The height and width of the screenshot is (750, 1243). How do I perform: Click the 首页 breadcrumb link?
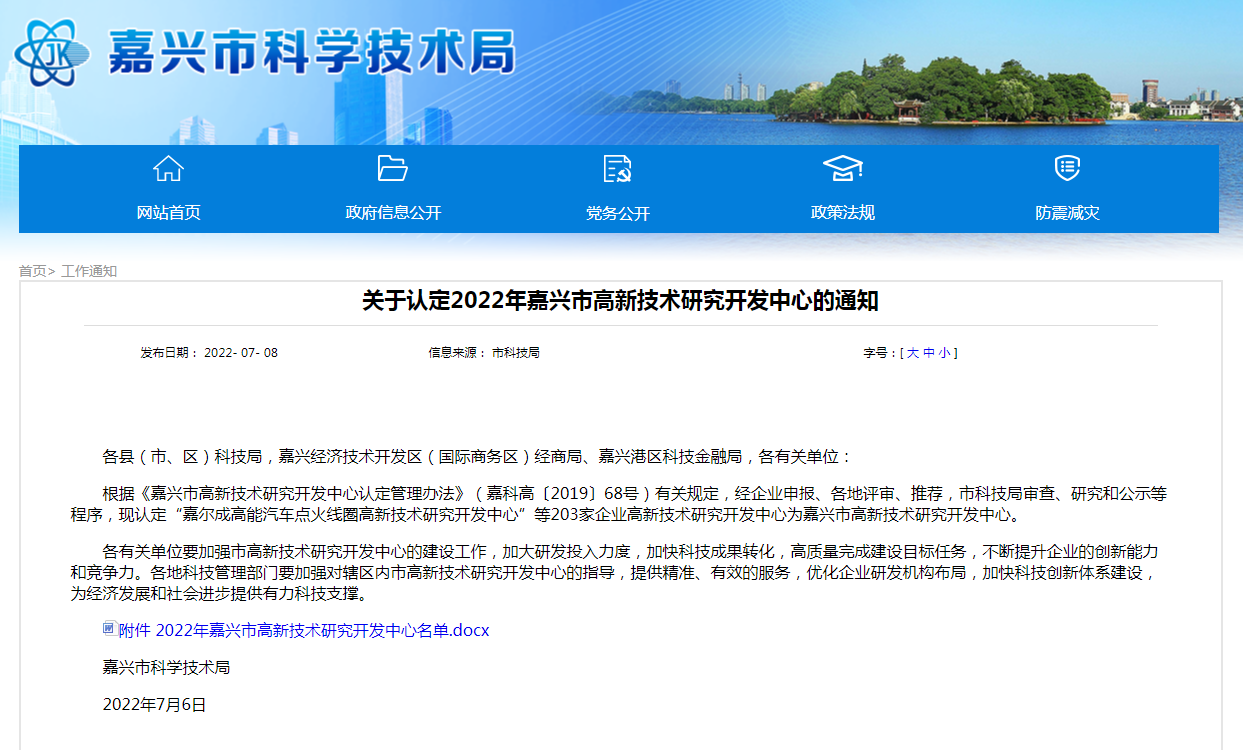pyautogui.click(x=32, y=271)
